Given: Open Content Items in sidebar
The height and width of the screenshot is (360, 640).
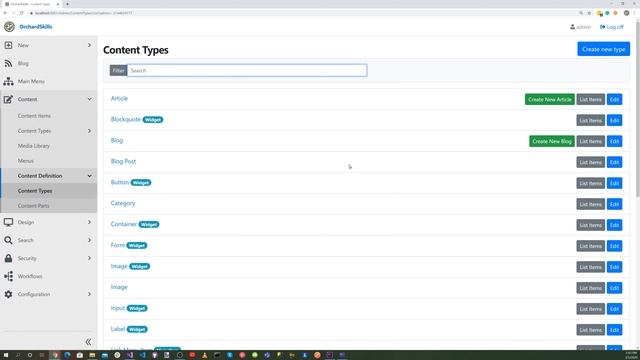Looking at the screenshot, I should coord(34,116).
